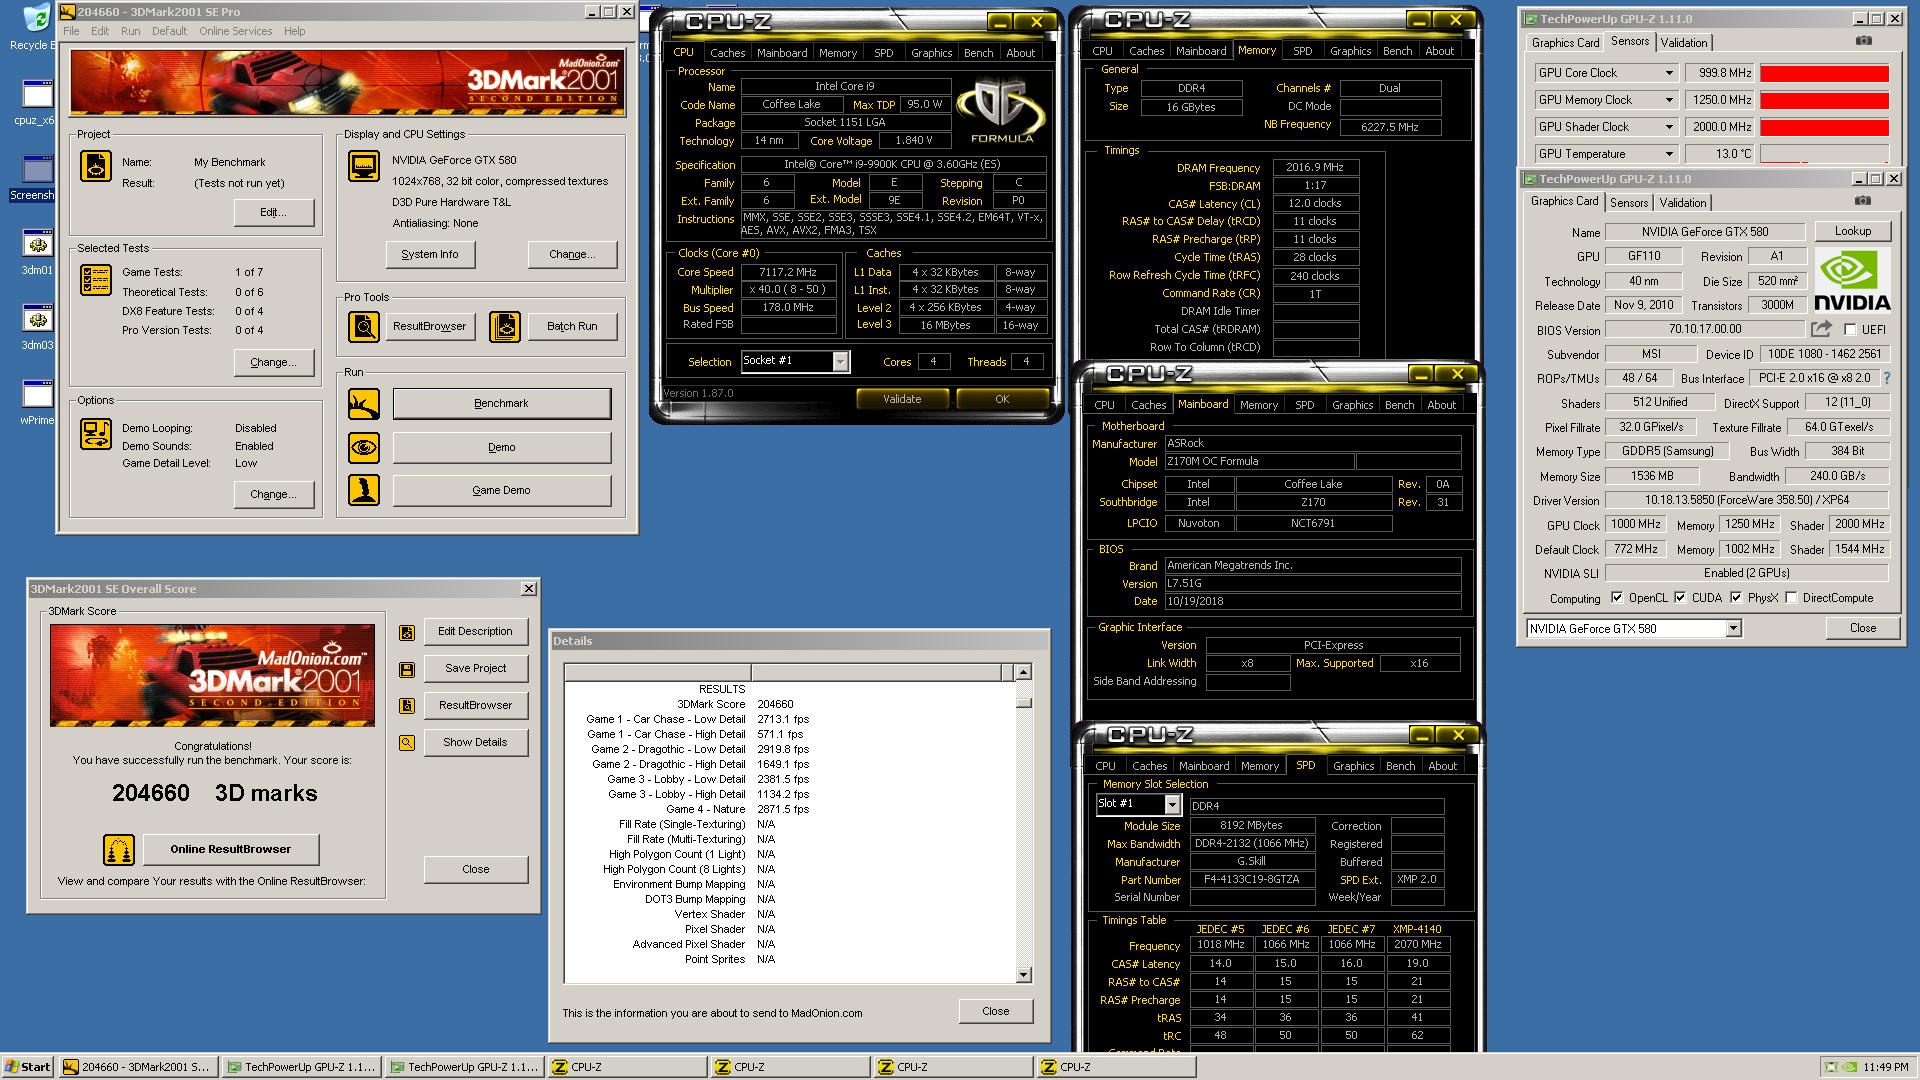The height and width of the screenshot is (1080, 1920).
Task: Click the Details list scroll up arrow
Action: (x=1023, y=672)
